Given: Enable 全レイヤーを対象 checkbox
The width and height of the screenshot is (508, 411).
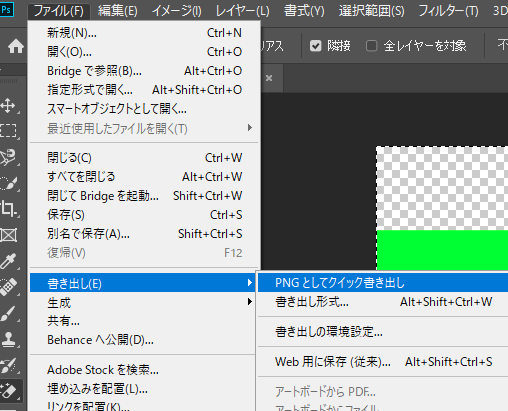Looking at the screenshot, I should coord(371,46).
